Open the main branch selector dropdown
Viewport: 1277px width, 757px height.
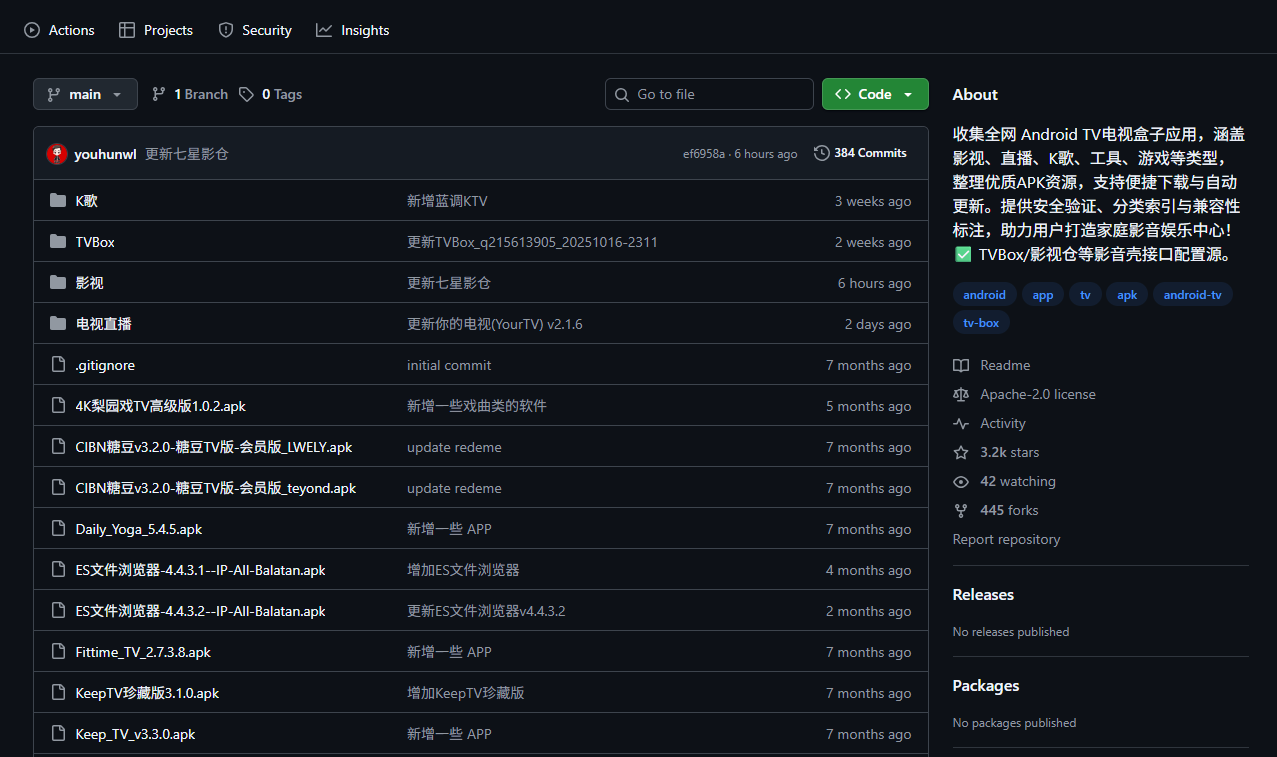tap(85, 93)
